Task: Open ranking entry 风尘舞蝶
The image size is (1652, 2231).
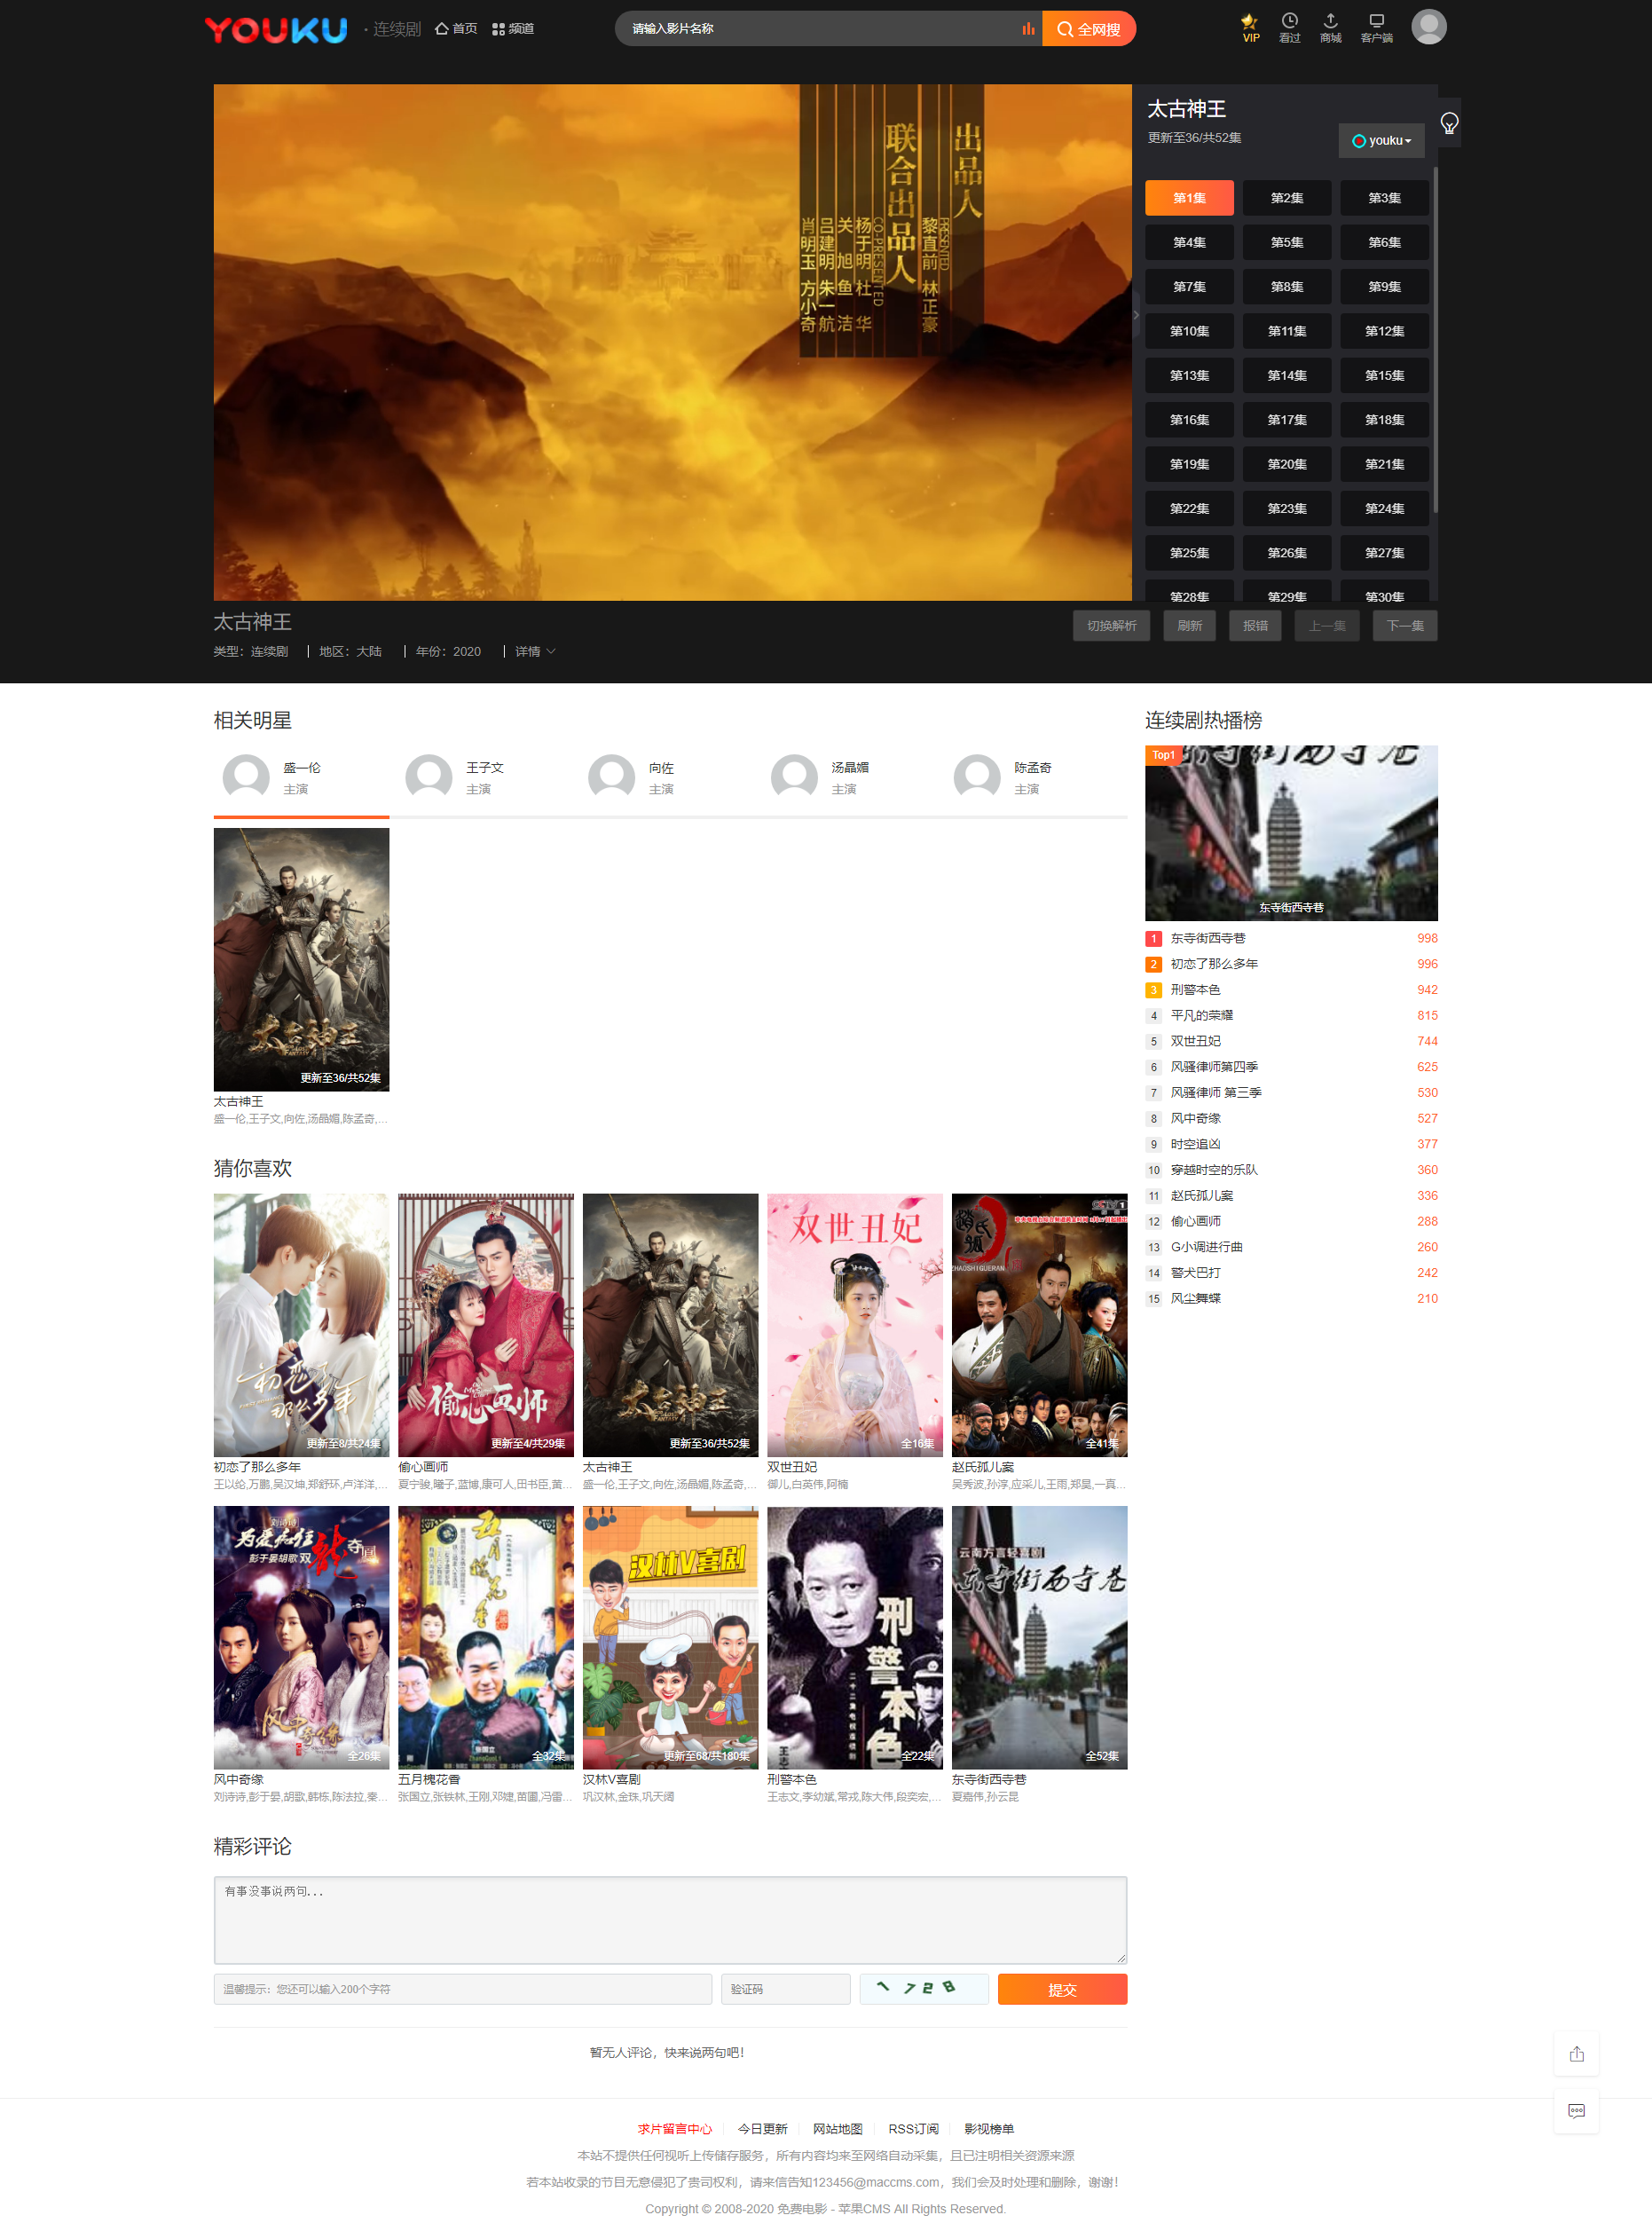Action: tap(1195, 1299)
